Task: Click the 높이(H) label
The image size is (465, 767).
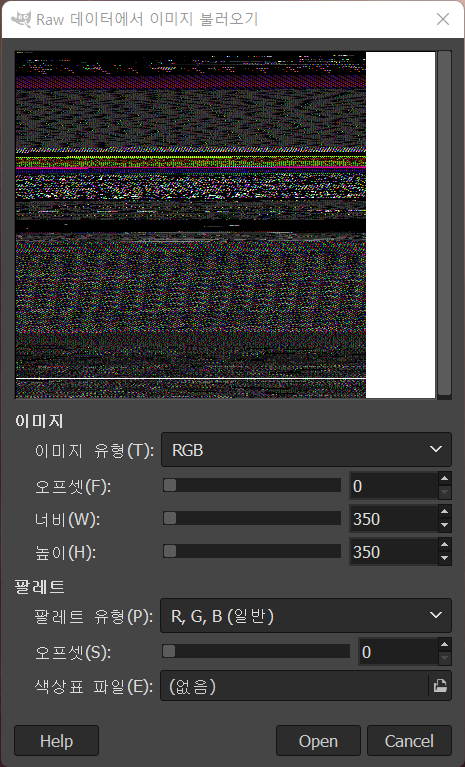Action: pyautogui.click(x=66, y=552)
